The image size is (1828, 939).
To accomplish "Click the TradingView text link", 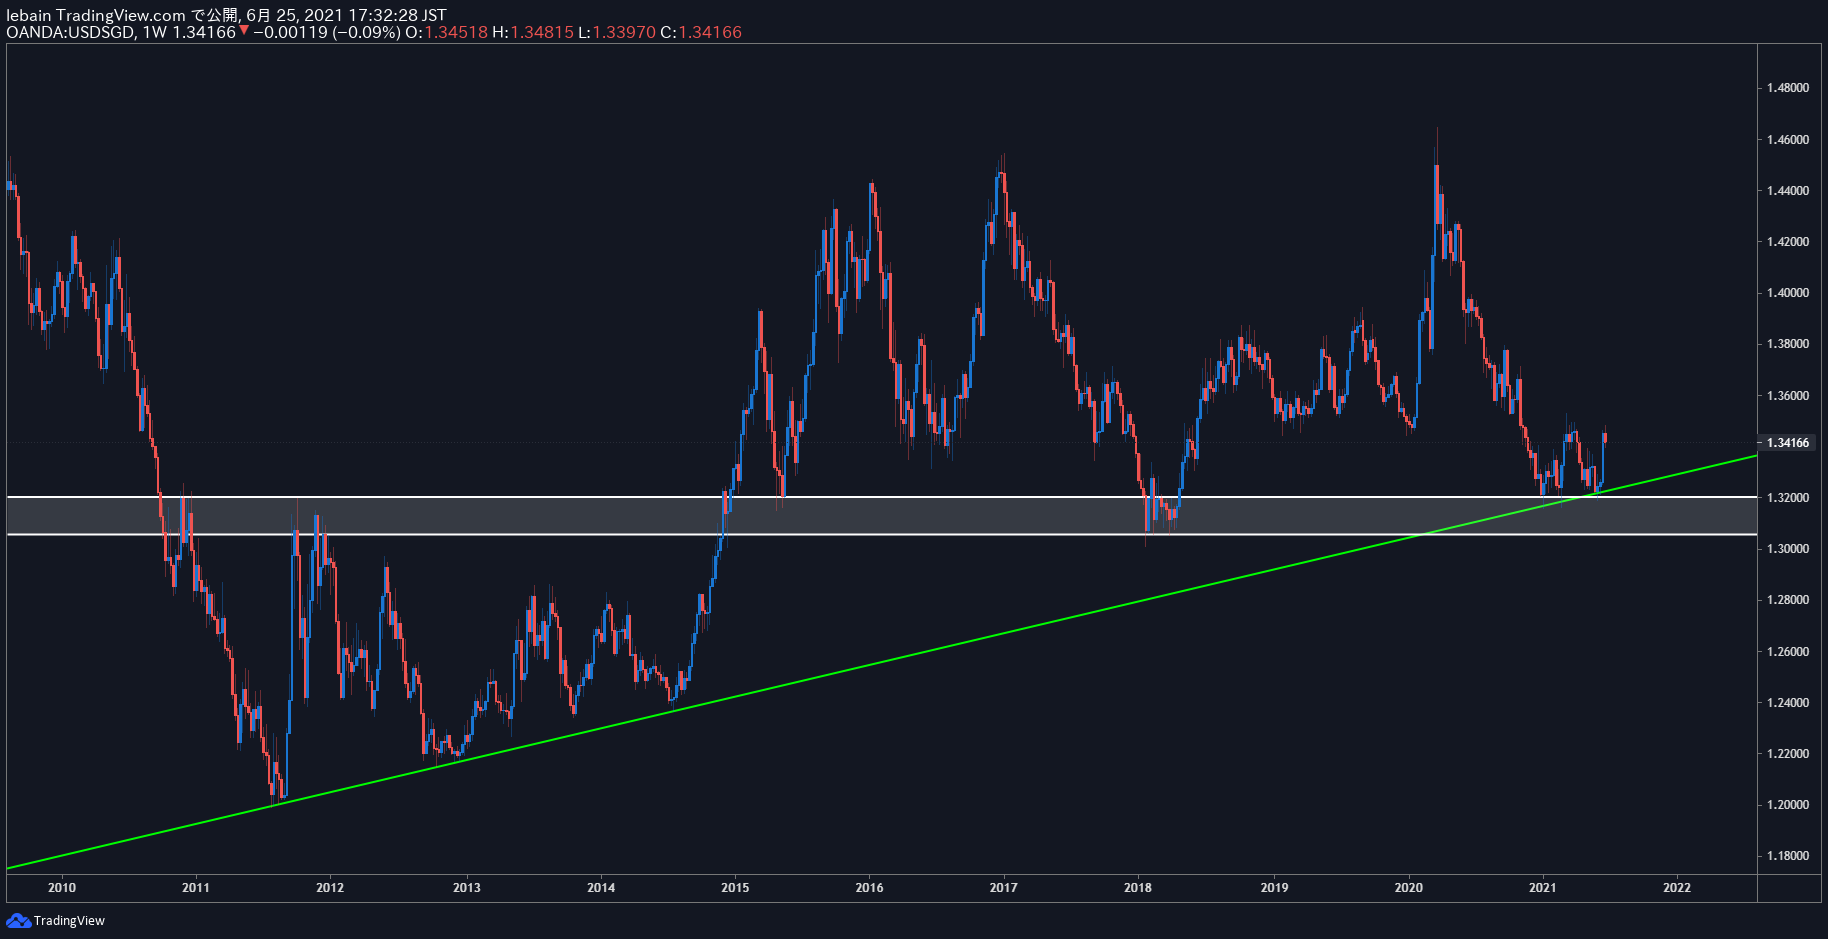I will coord(69,920).
